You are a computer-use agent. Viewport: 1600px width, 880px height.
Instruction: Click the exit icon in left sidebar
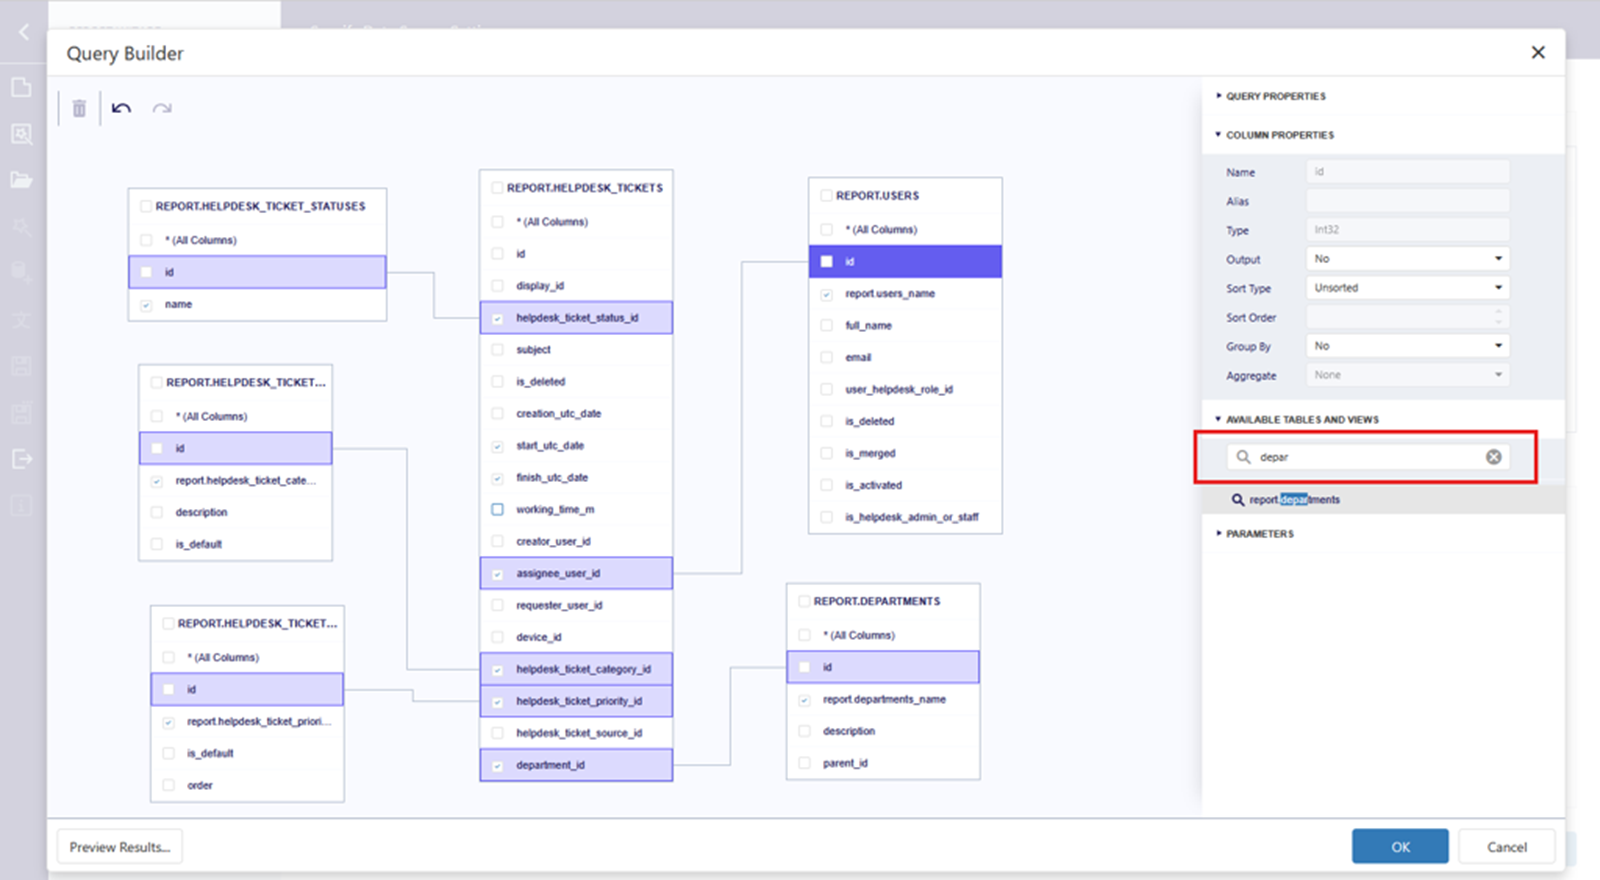coord(22,459)
